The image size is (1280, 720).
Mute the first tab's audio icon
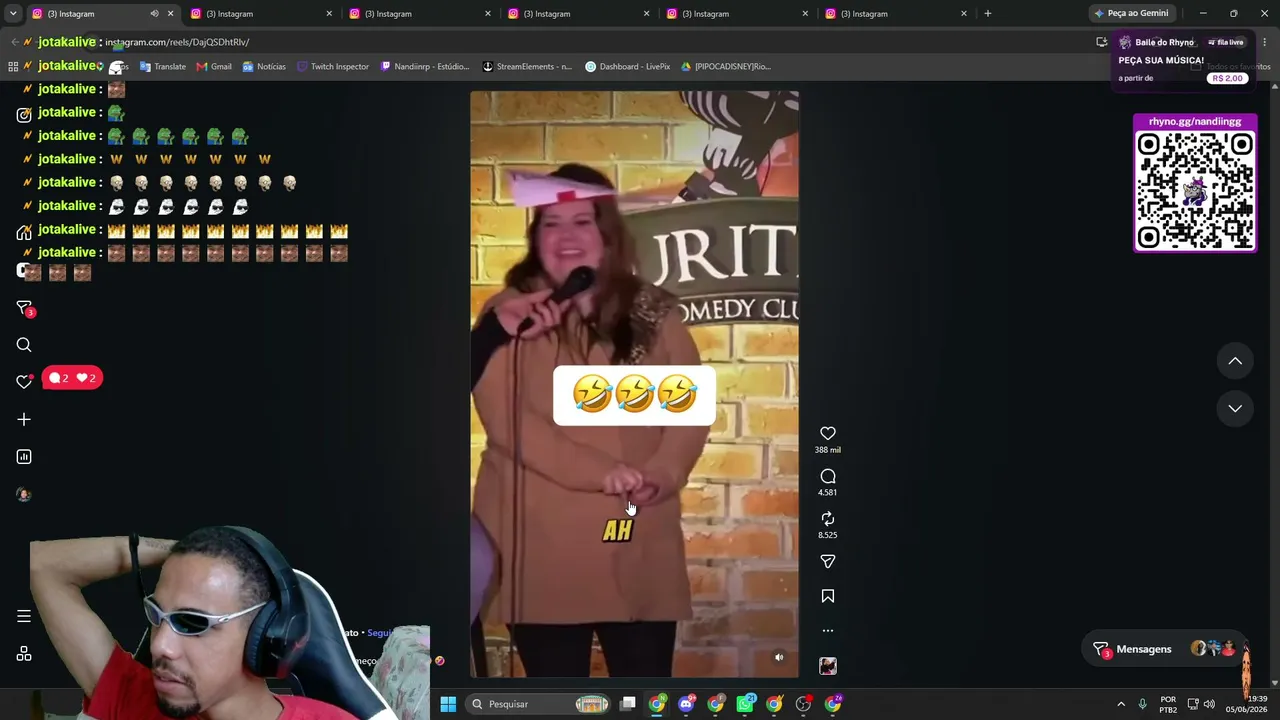pyautogui.click(x=154, y=14)
